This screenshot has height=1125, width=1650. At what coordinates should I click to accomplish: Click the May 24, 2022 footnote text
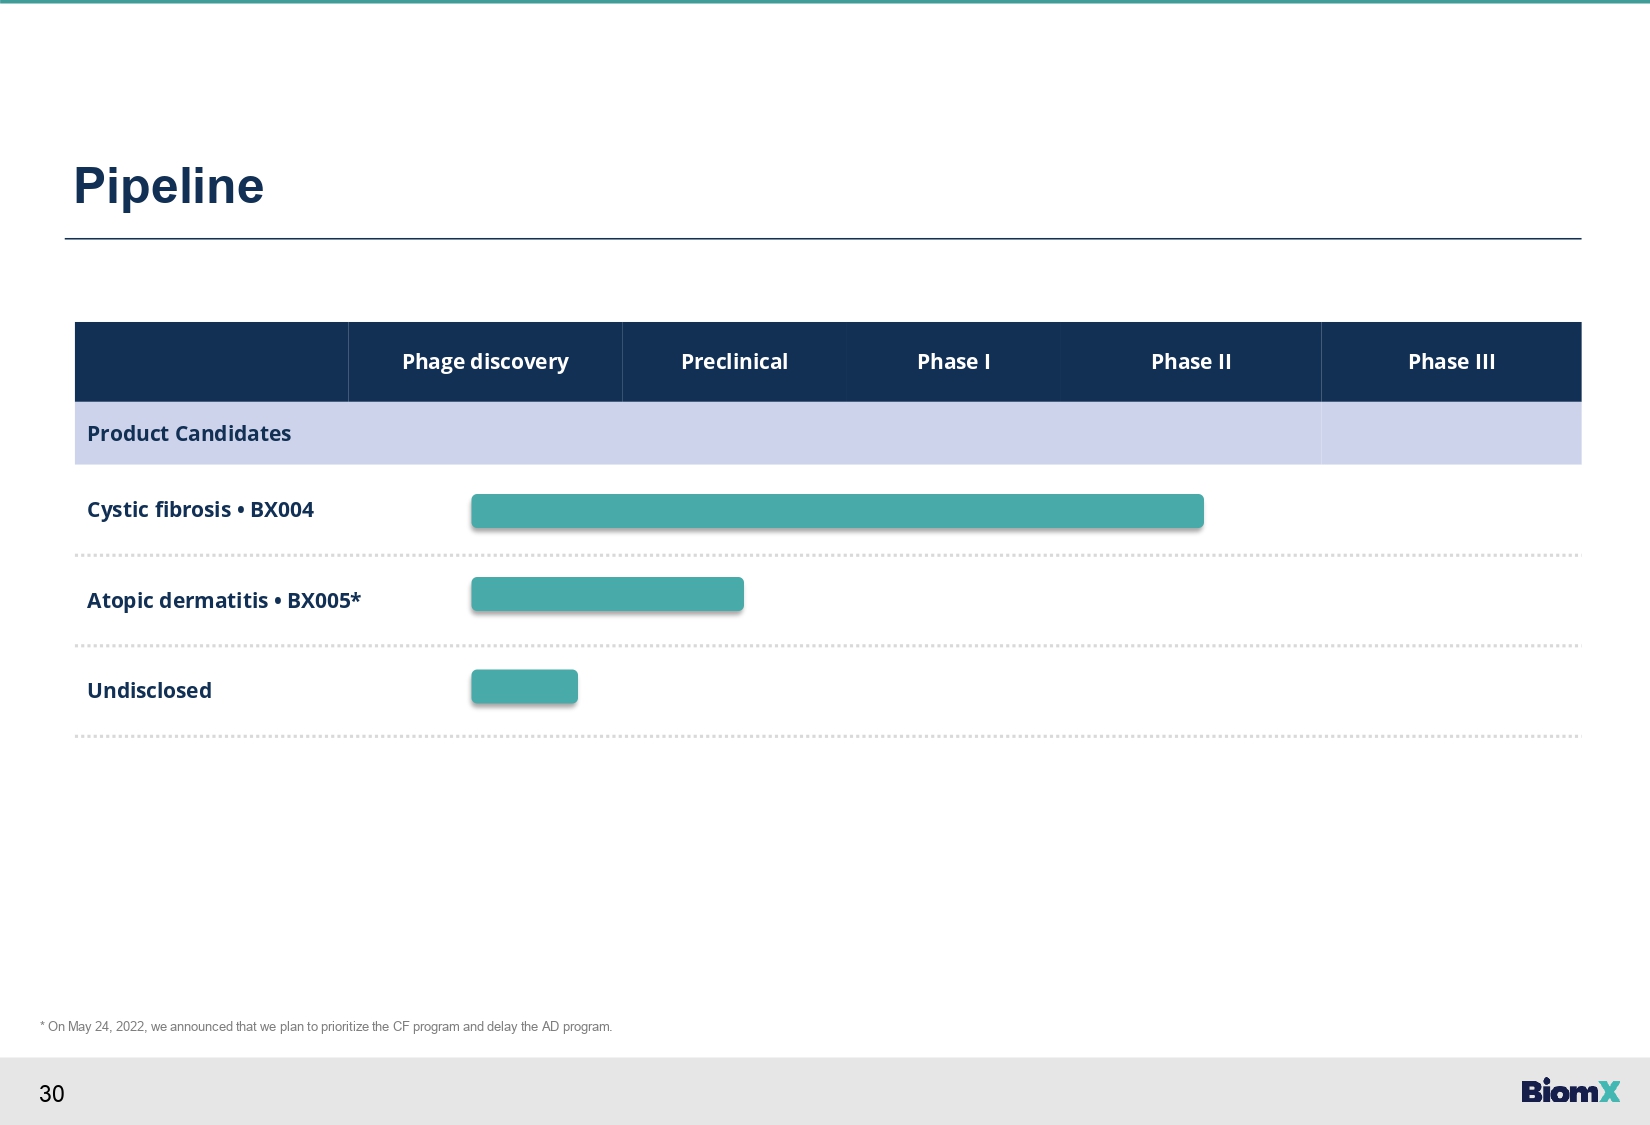tap(326, 1027)
